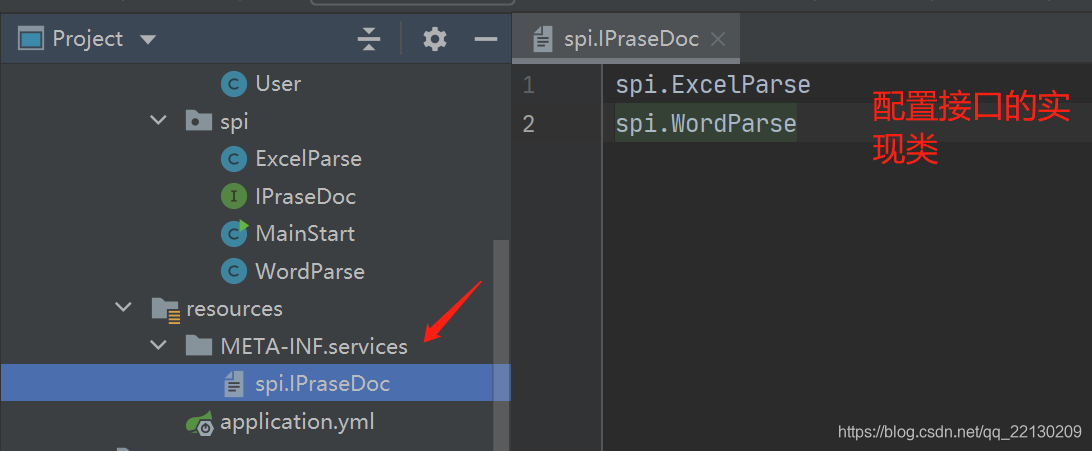
Task: Click line number 1 in gutter
Action: 529,86
